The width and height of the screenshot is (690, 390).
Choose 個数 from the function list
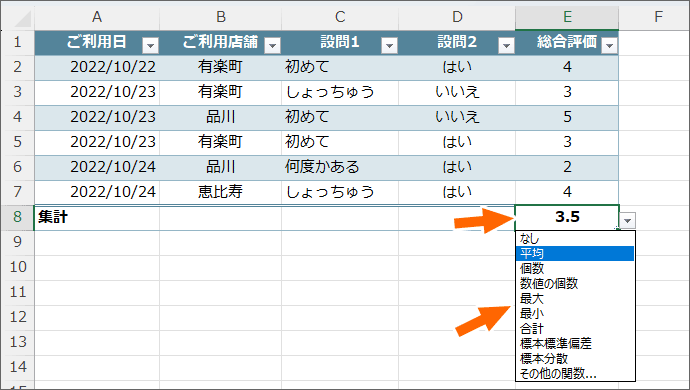tap(575, 269)
